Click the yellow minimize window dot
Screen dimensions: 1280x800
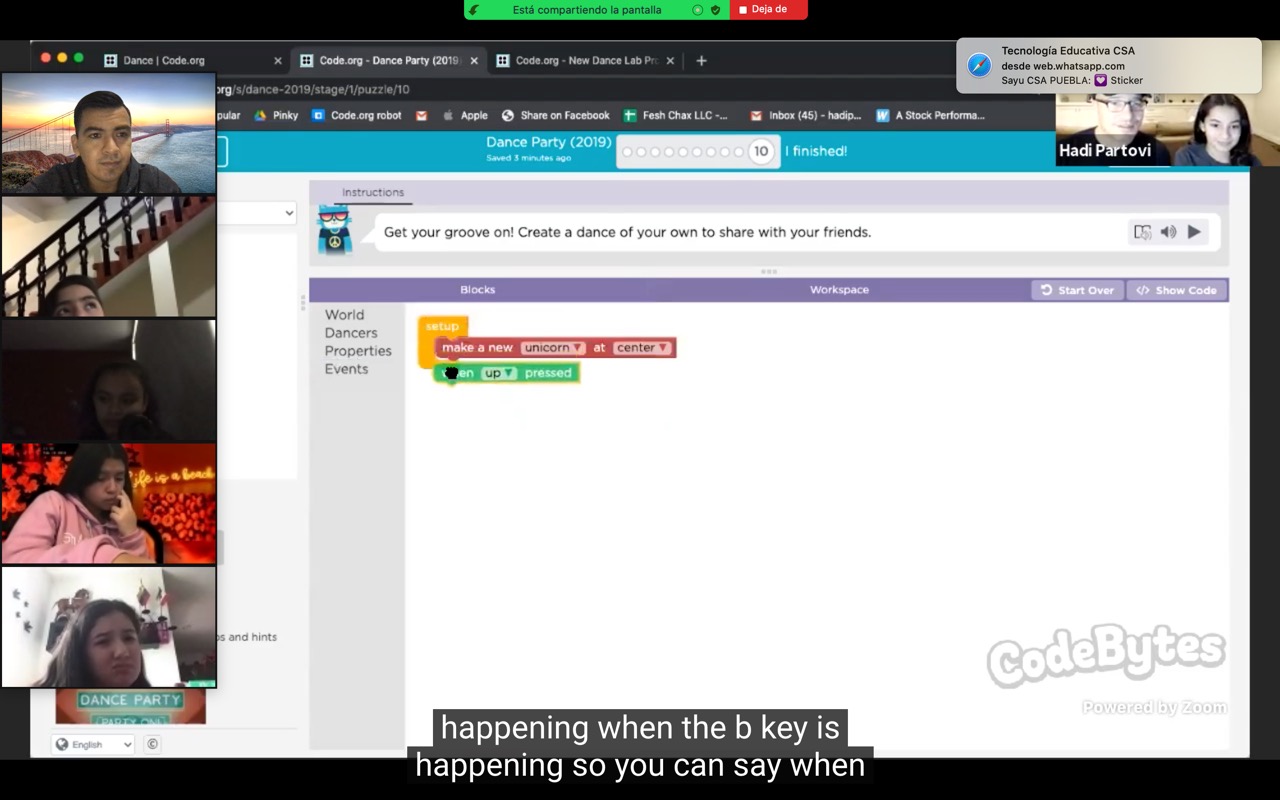point(62,58)
